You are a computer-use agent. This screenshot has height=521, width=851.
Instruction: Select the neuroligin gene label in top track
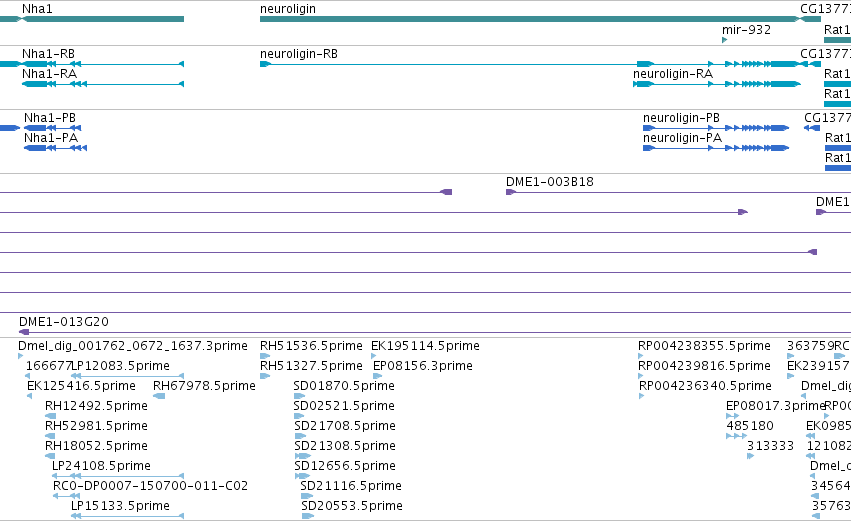tap(288, 9)
